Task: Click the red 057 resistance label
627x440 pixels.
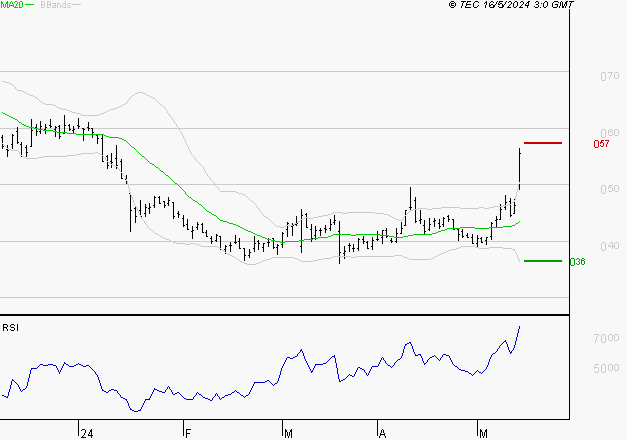Action: click(x=601, y=144)
